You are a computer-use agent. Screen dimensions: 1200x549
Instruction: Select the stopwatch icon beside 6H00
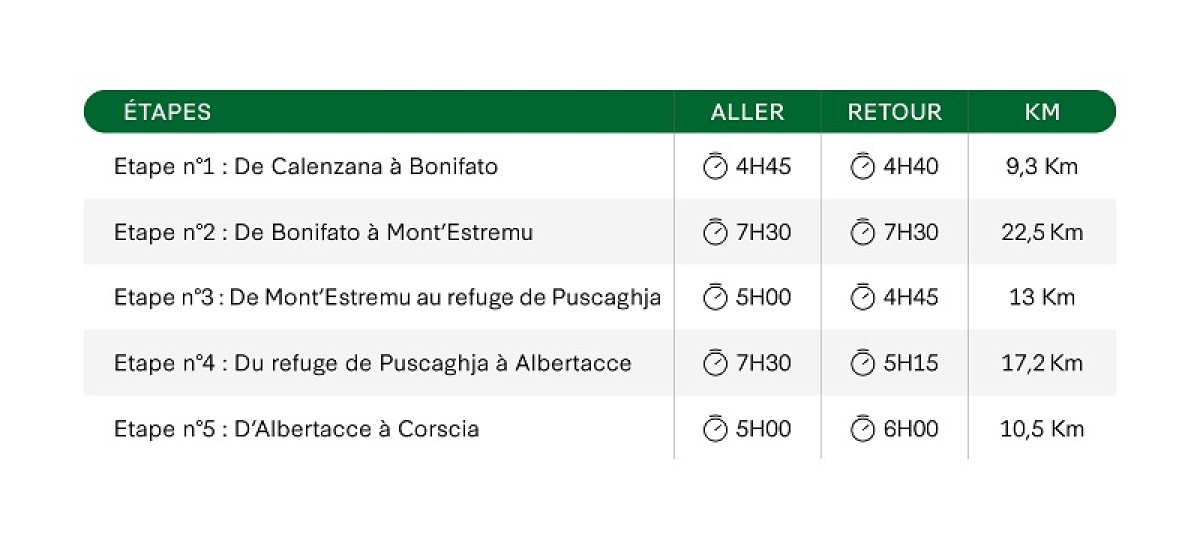(862, 429)
